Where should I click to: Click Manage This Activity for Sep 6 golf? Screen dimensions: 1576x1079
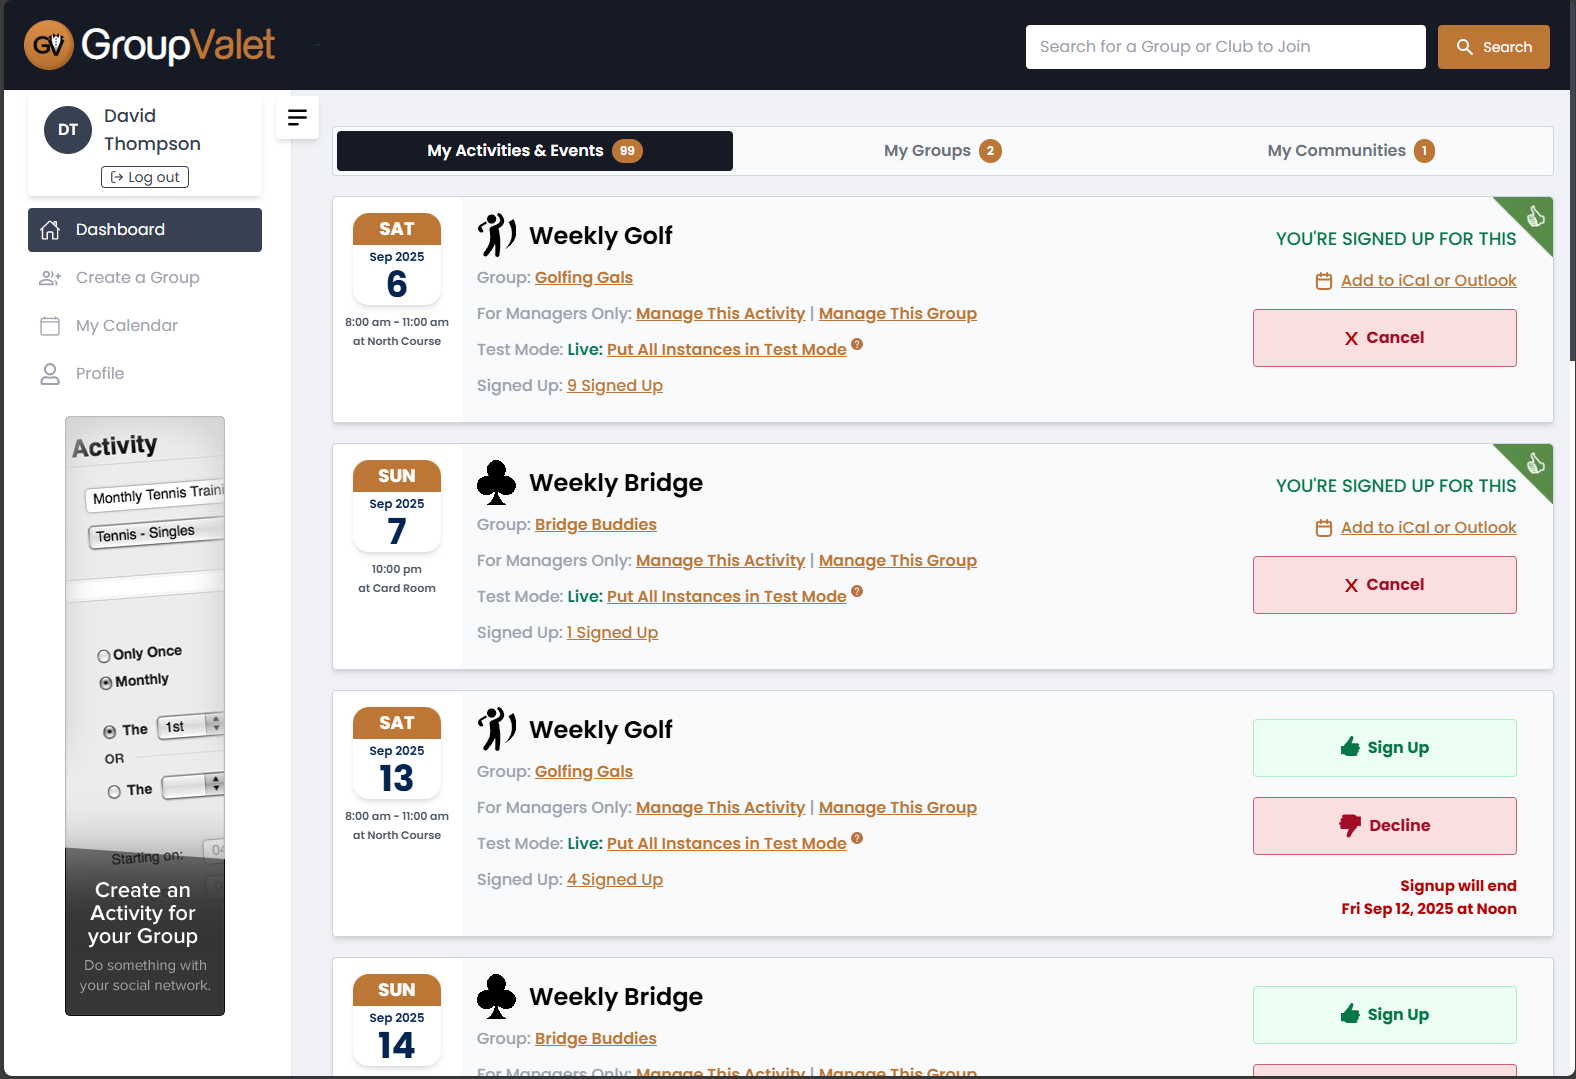coord(720,314)
